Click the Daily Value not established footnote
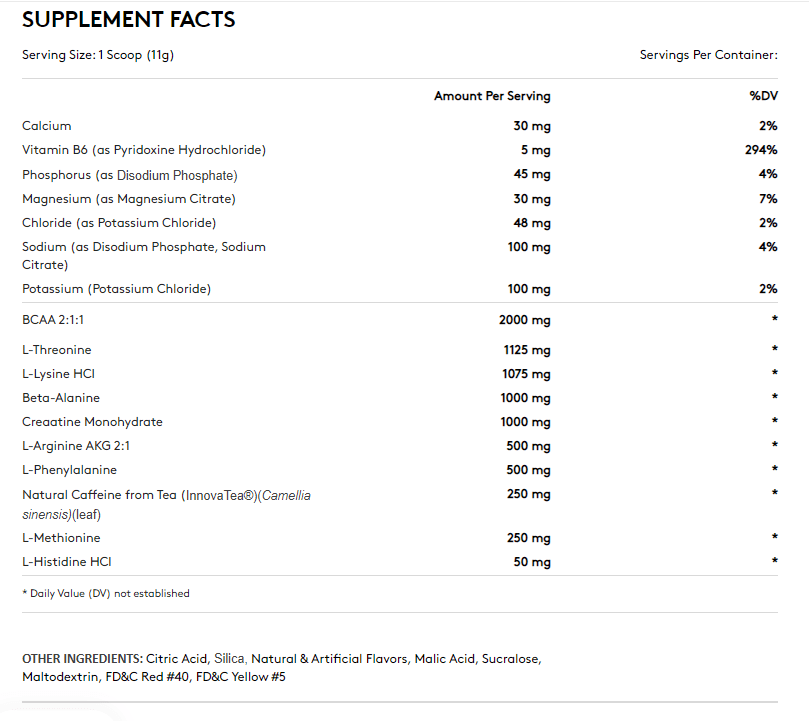Screen dimensions: 809x721 click(x=105, y=593)
